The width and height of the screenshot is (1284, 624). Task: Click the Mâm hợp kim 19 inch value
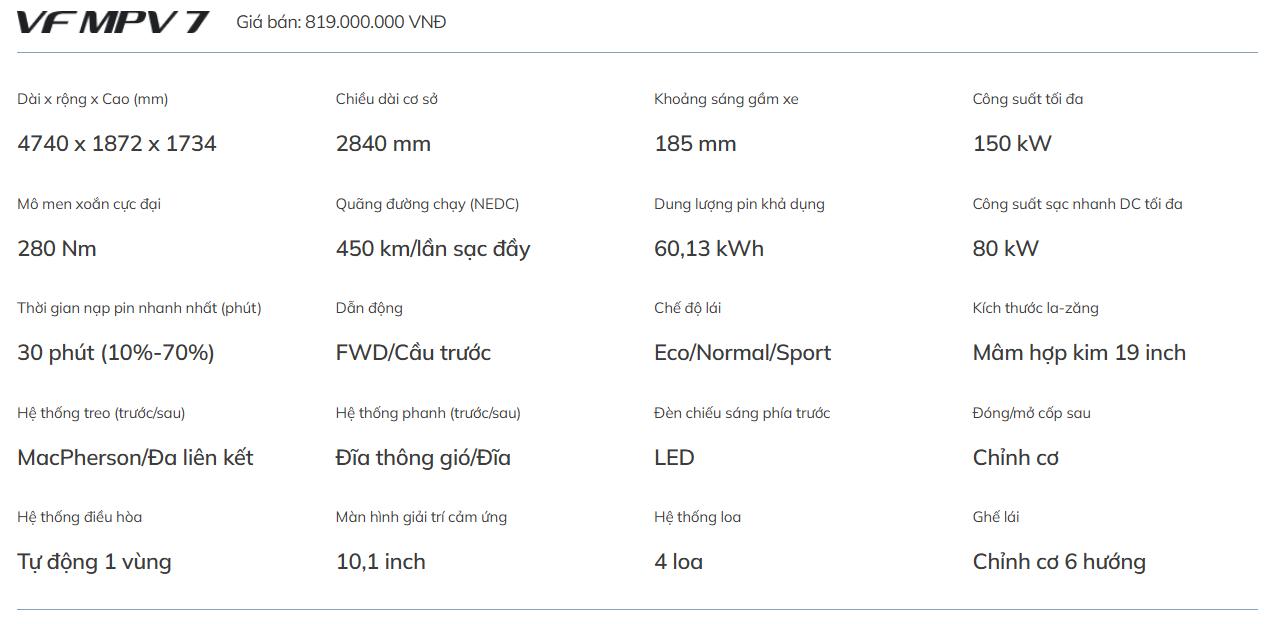pos(1079,353)
